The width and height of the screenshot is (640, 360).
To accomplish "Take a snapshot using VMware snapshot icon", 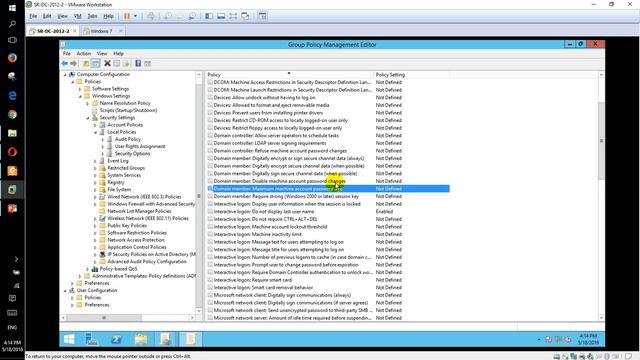I will (168, 16).
